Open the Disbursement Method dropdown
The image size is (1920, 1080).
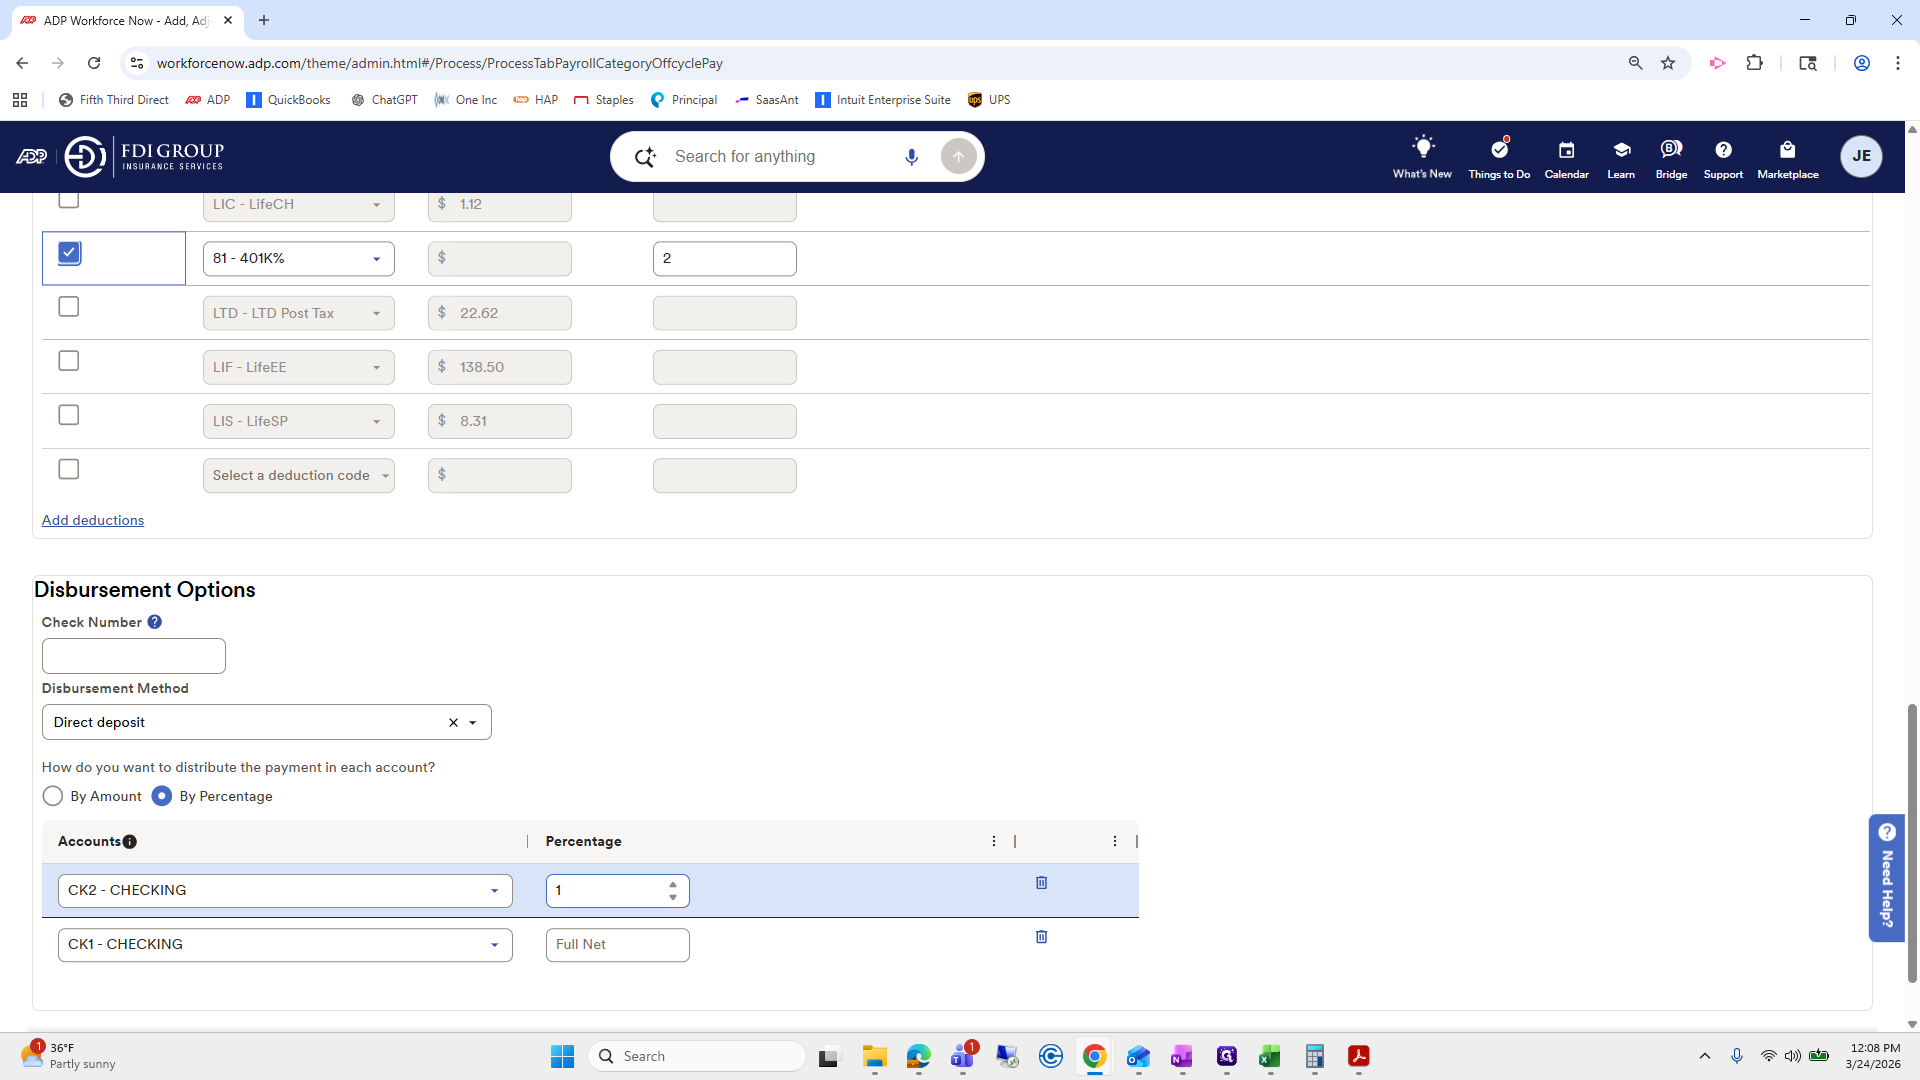click(473, 722)
